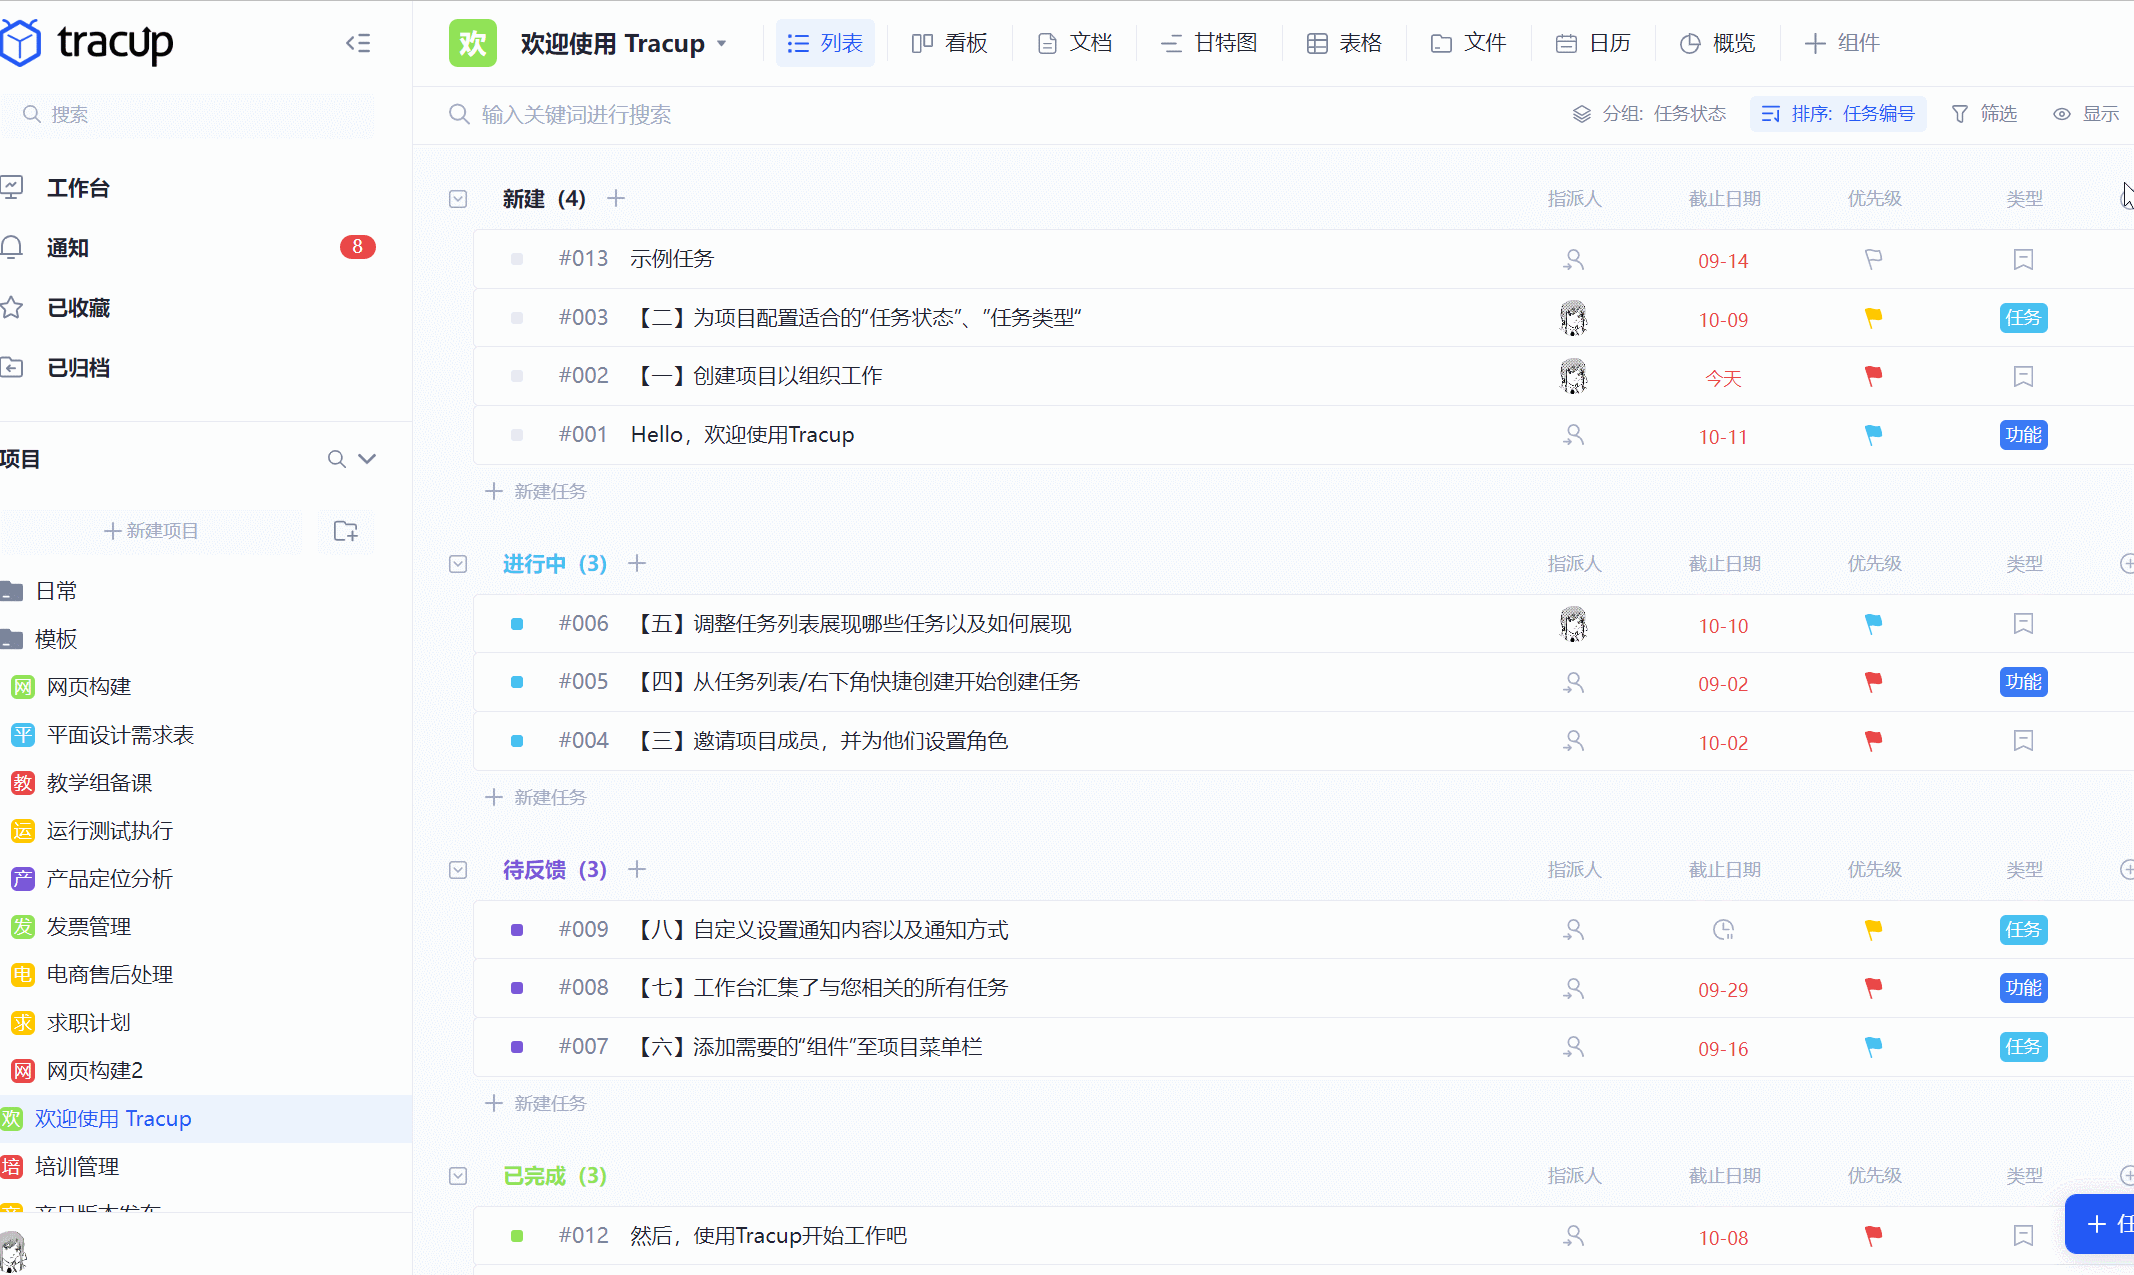Viewport: 2134px width, 1275px height.
Task: Click the new folder icon beside 新建项目
Action: point(346,531)
